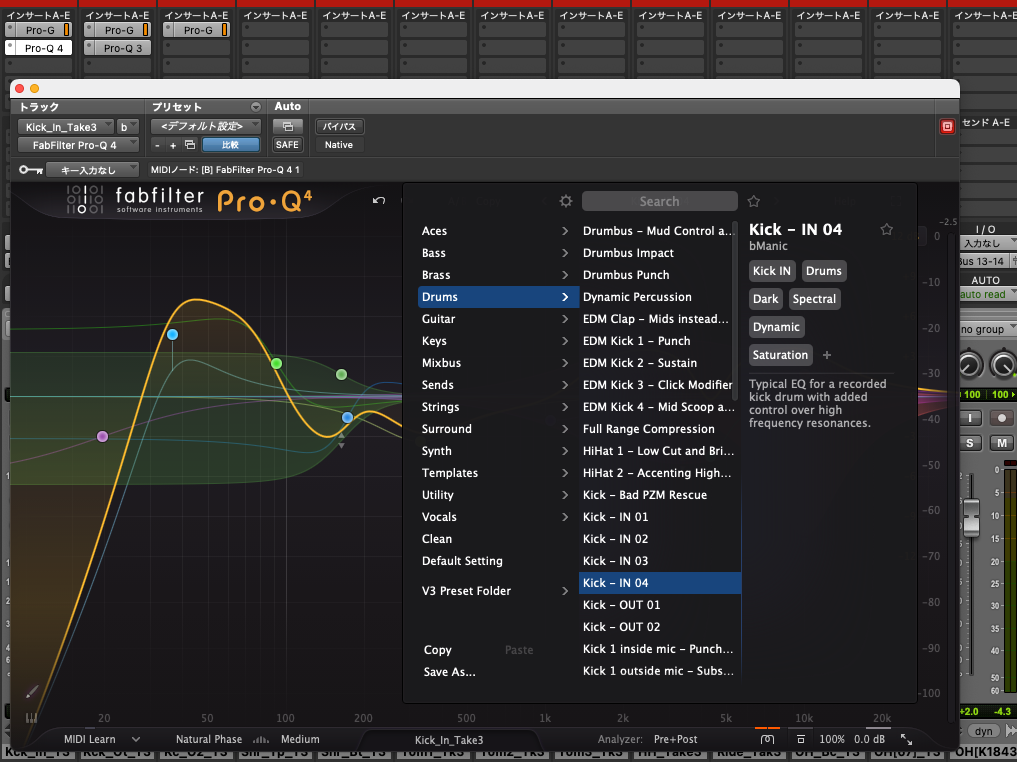
Task: Open the Pro-Q 3 insert slot
Action: pos(118,48)
